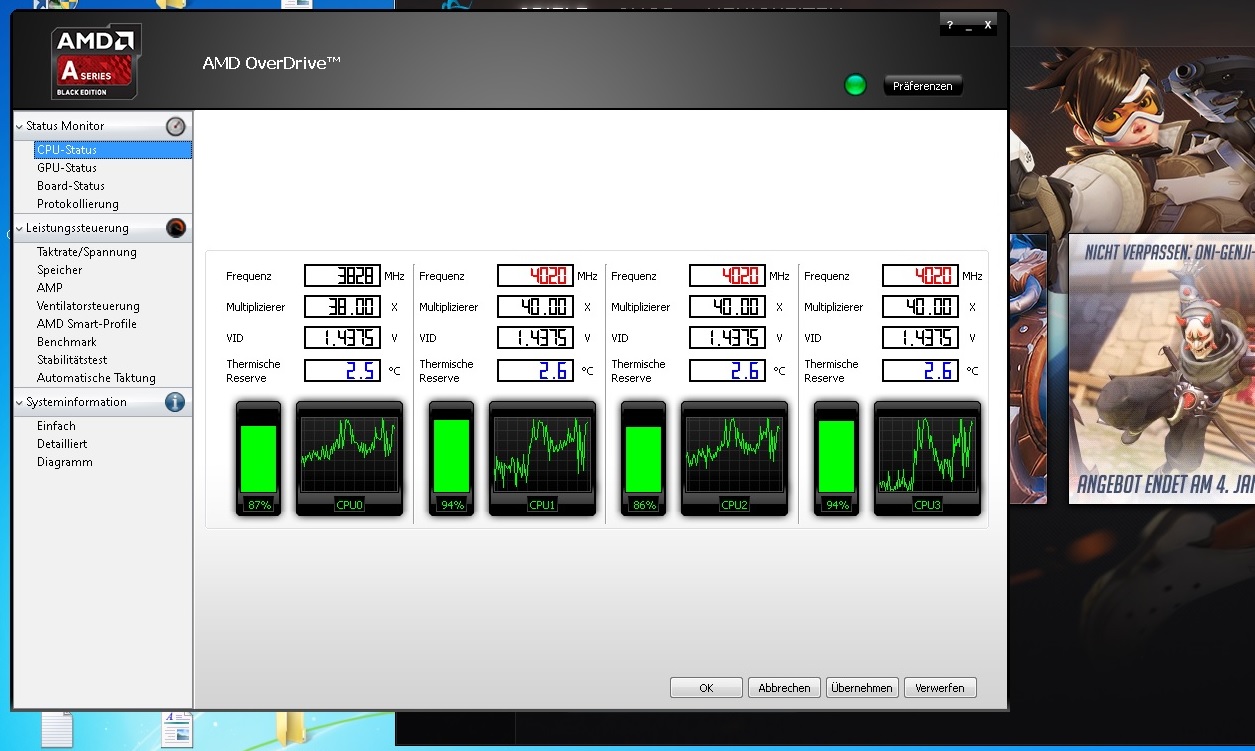Click the Präferenzen button
The height and width of the screenshot is (751, 1255).
923,86
